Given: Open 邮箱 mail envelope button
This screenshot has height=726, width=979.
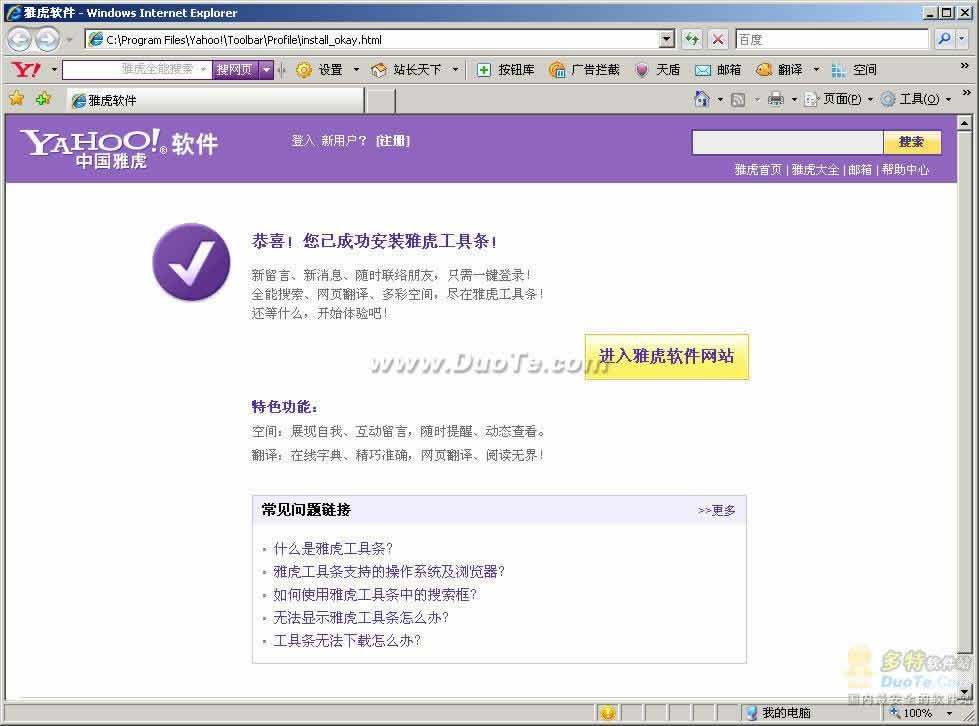Looking at the screenshot, I should tap(718, 70).
